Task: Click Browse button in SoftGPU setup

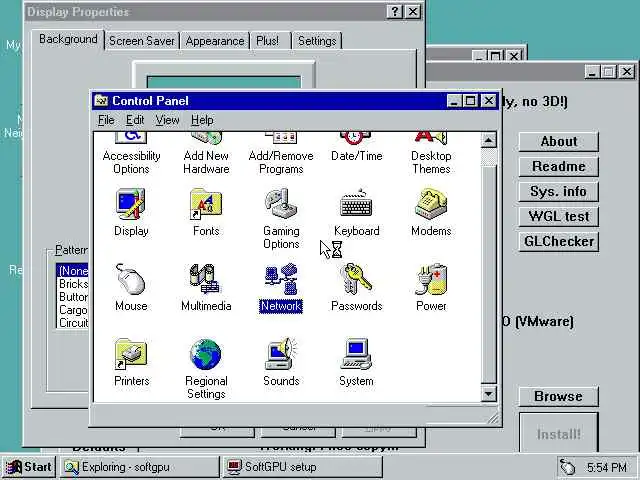Action: tap(558, 396)
